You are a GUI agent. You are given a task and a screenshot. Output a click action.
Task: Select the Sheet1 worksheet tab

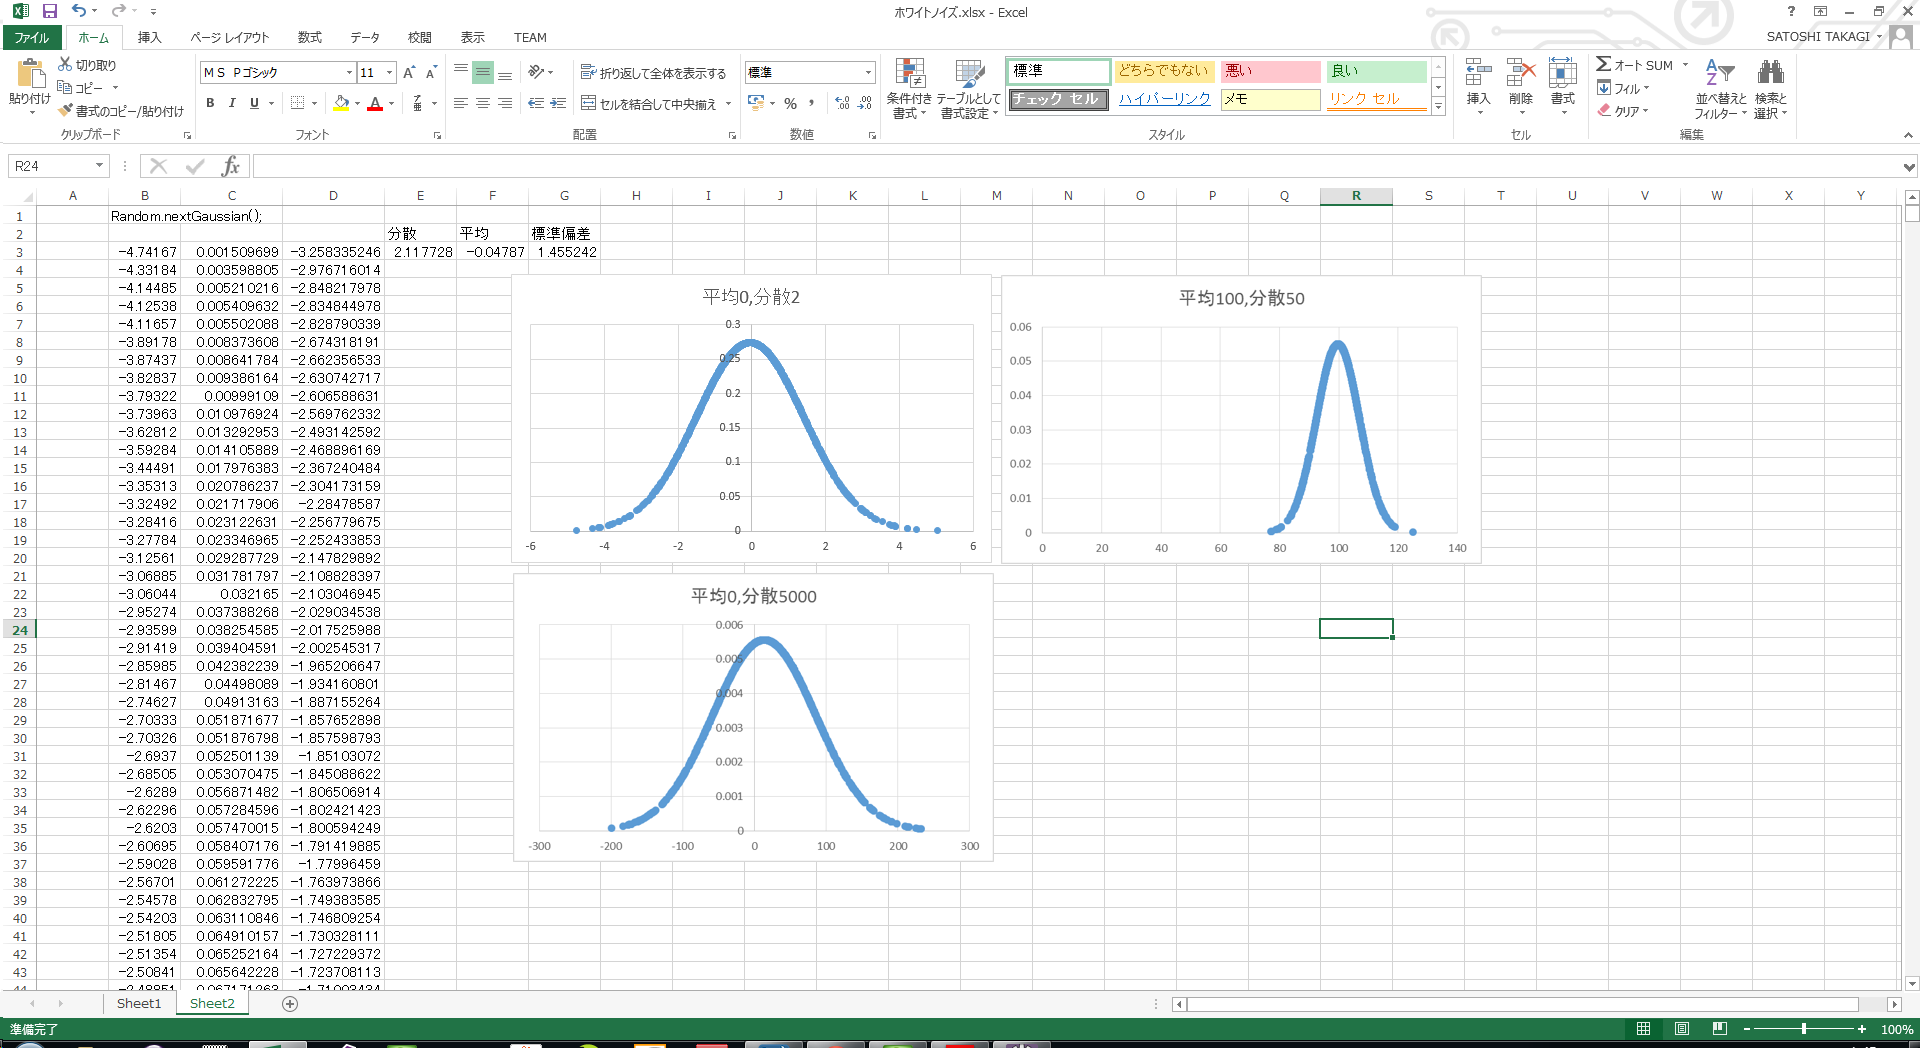coord(139,1004)
